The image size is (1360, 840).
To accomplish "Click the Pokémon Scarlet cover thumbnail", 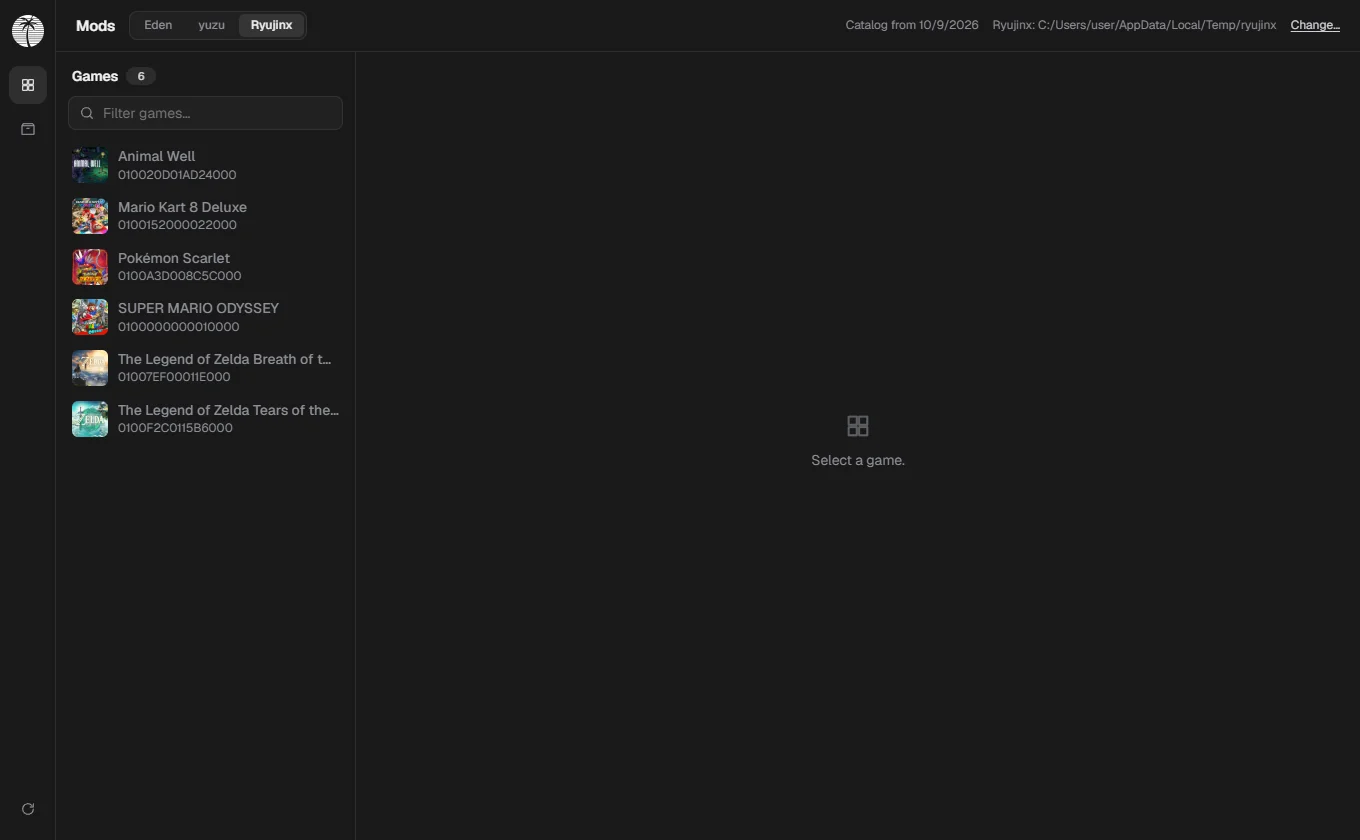I will coord(90,267).
